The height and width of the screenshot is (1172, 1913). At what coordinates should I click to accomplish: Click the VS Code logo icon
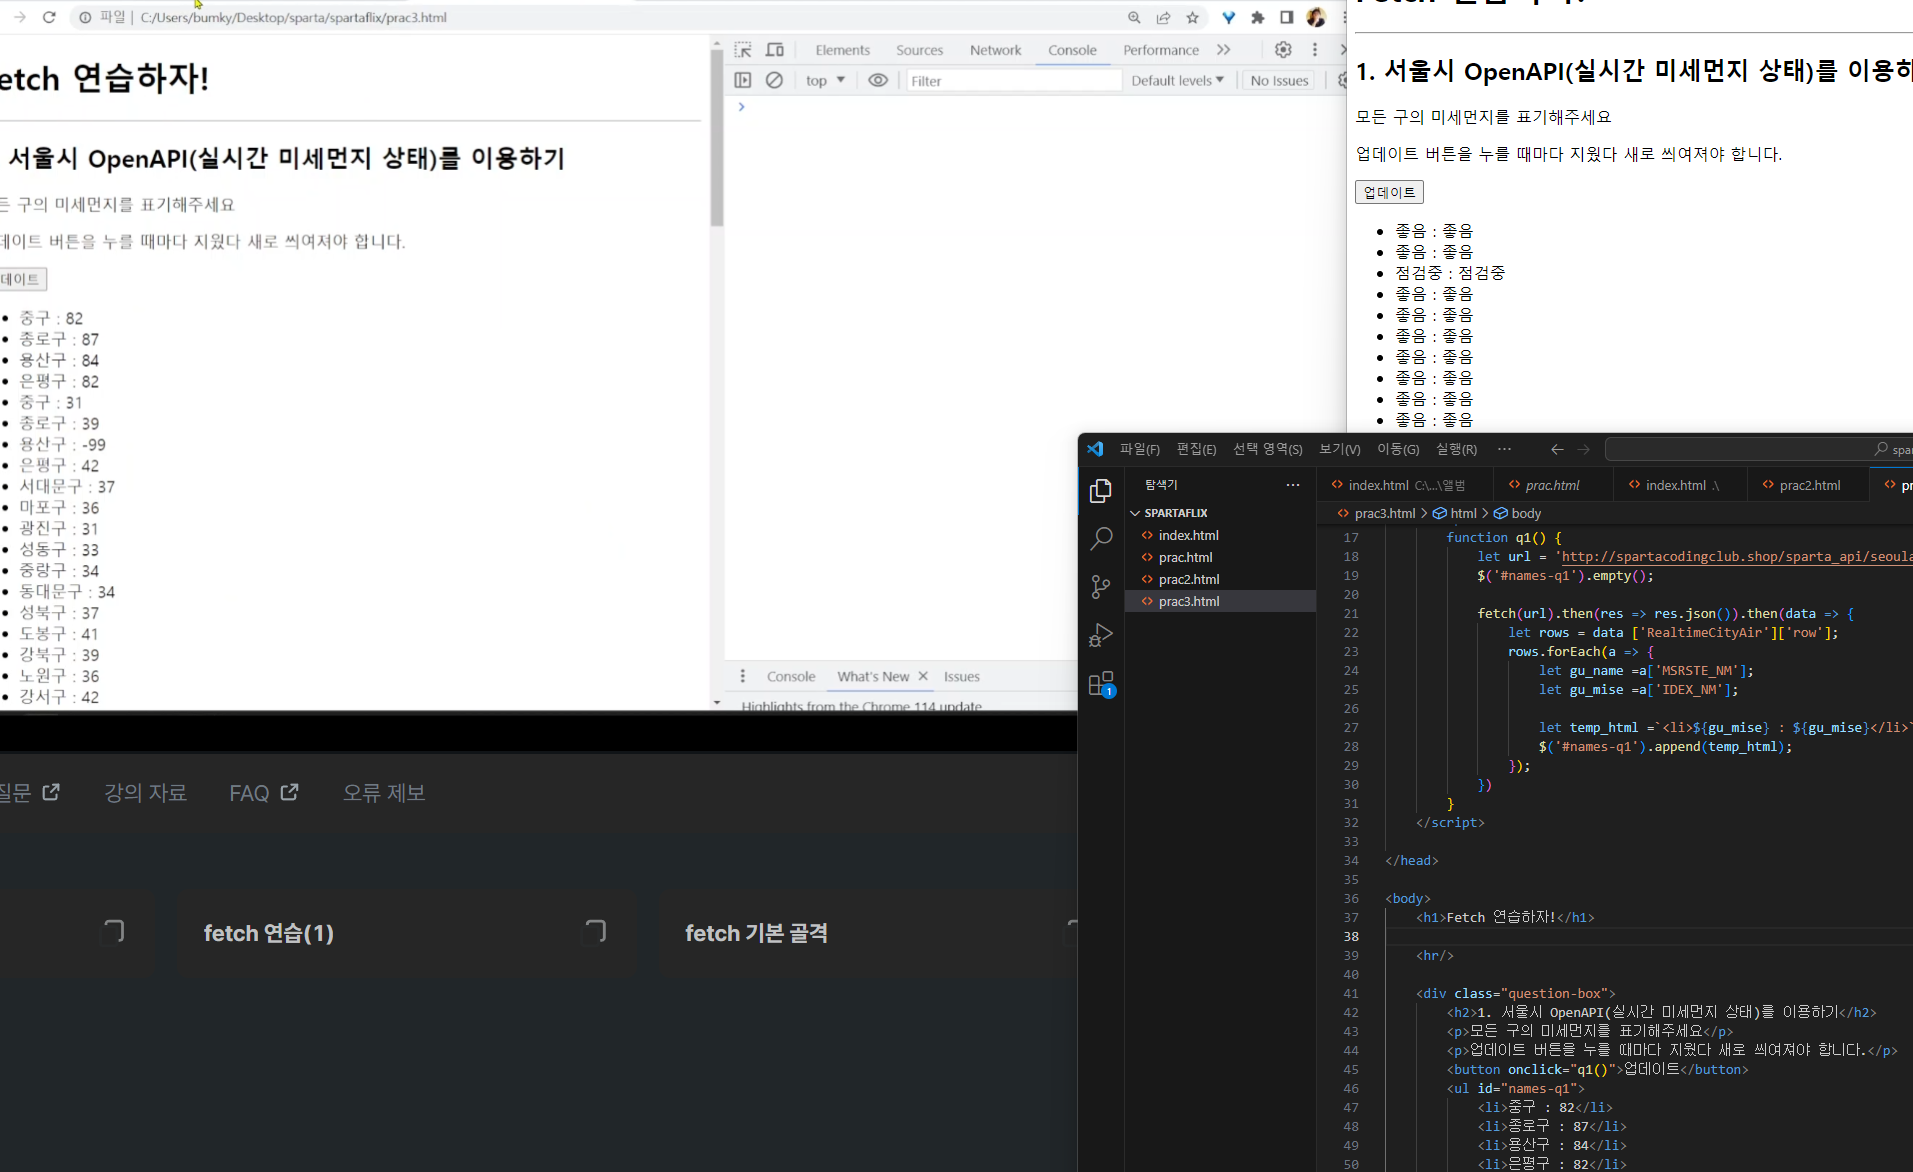tap(1095, 449)
